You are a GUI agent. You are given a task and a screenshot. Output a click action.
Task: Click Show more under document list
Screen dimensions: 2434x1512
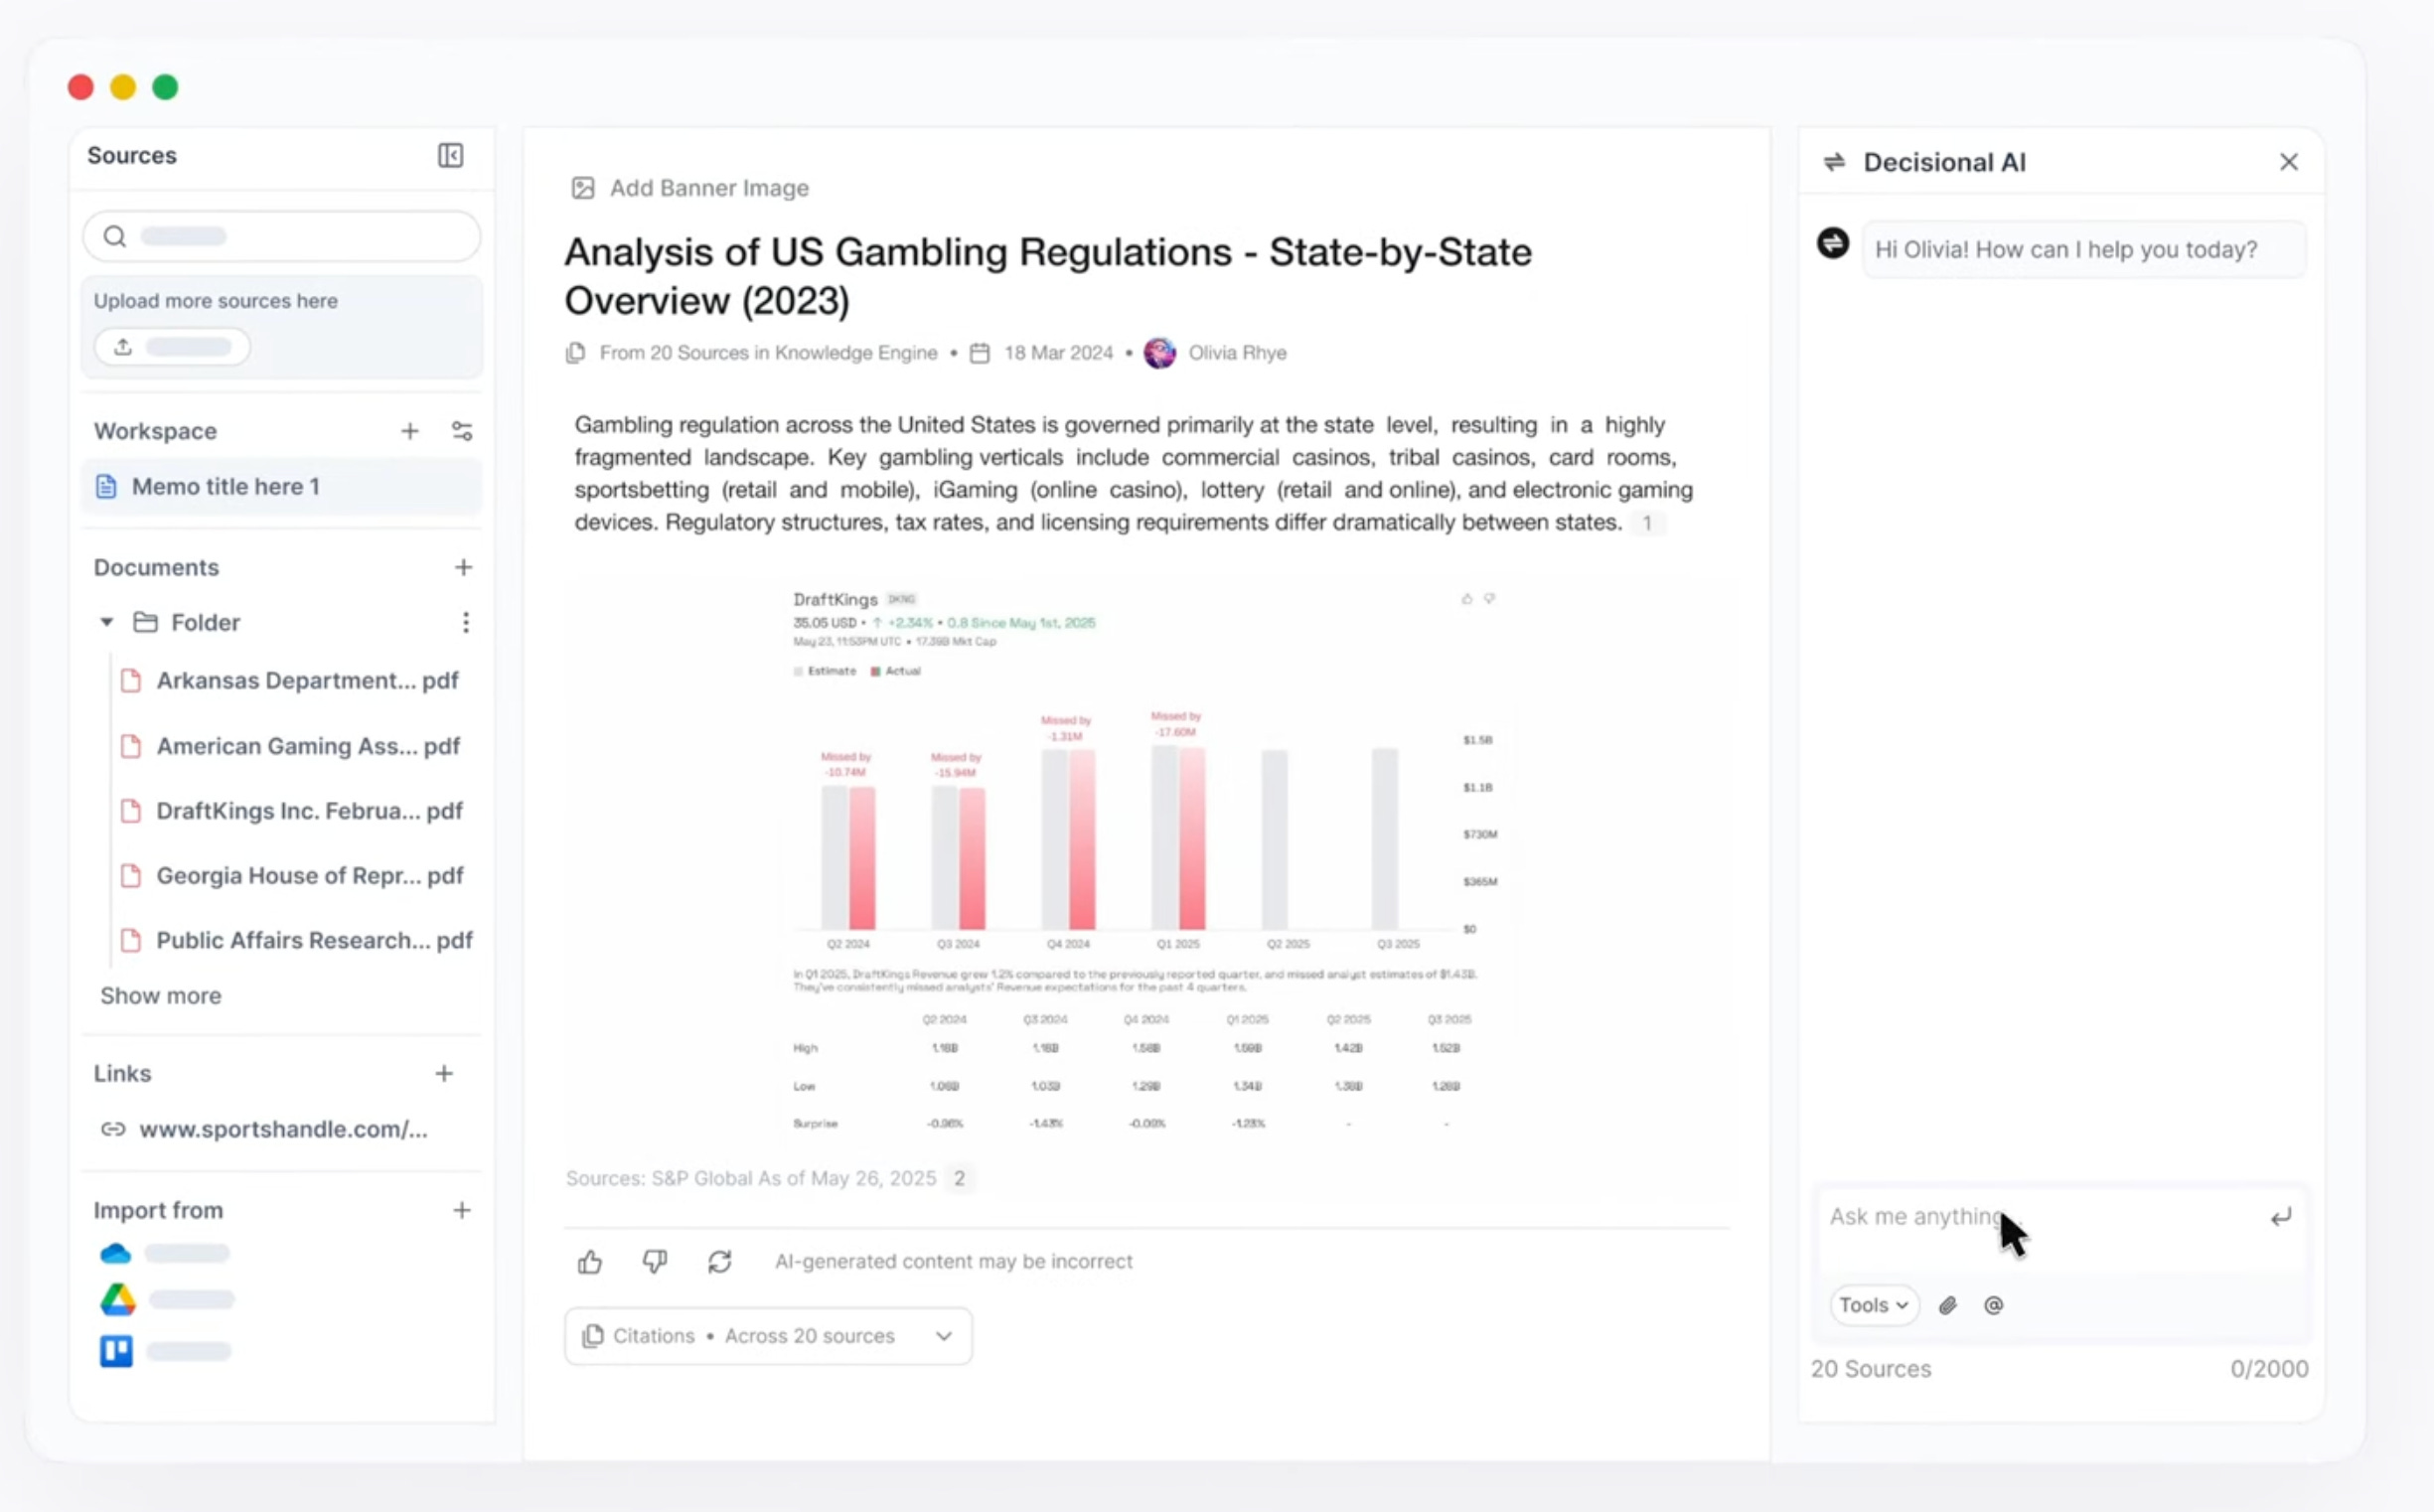point(161,995)
